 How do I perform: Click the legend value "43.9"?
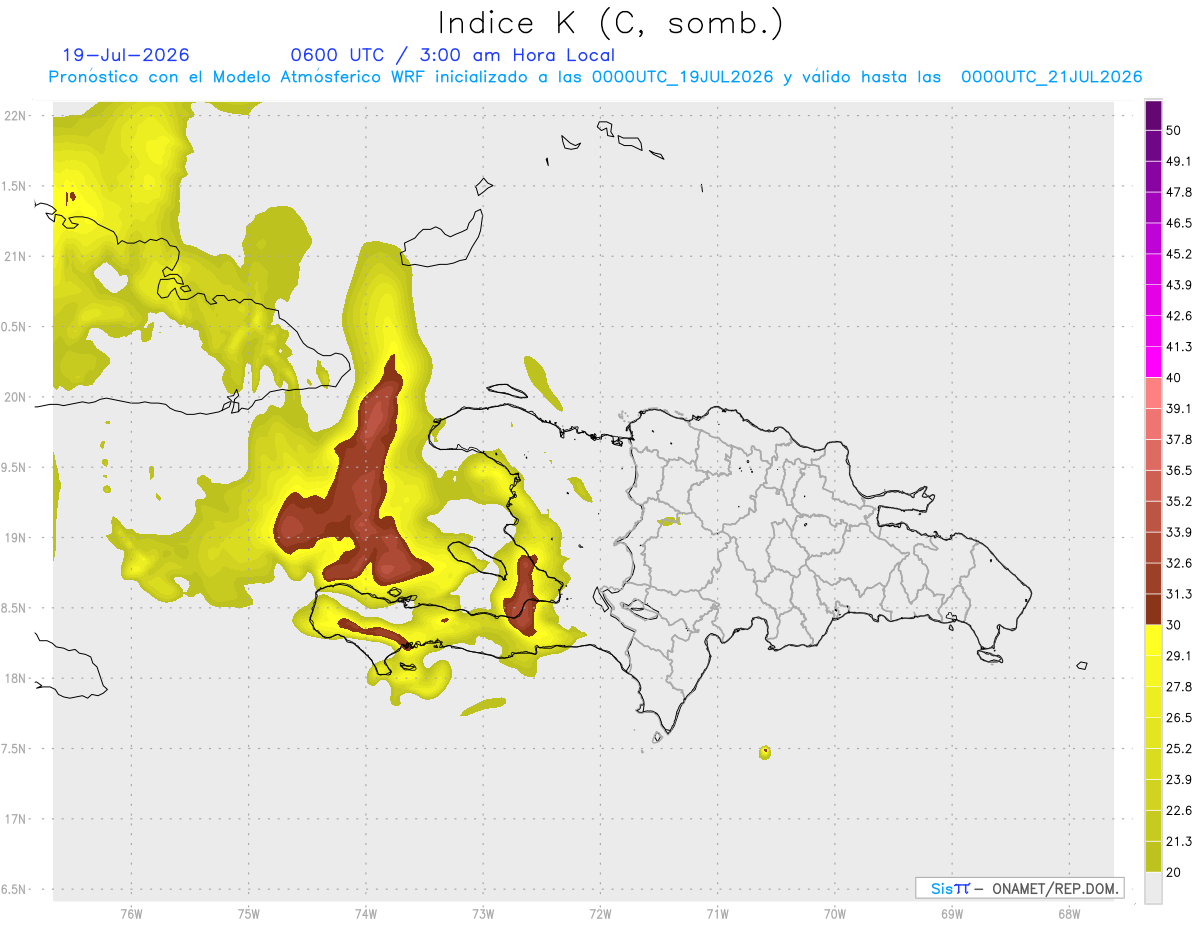pyautogui.click(x=1179, y=285)
